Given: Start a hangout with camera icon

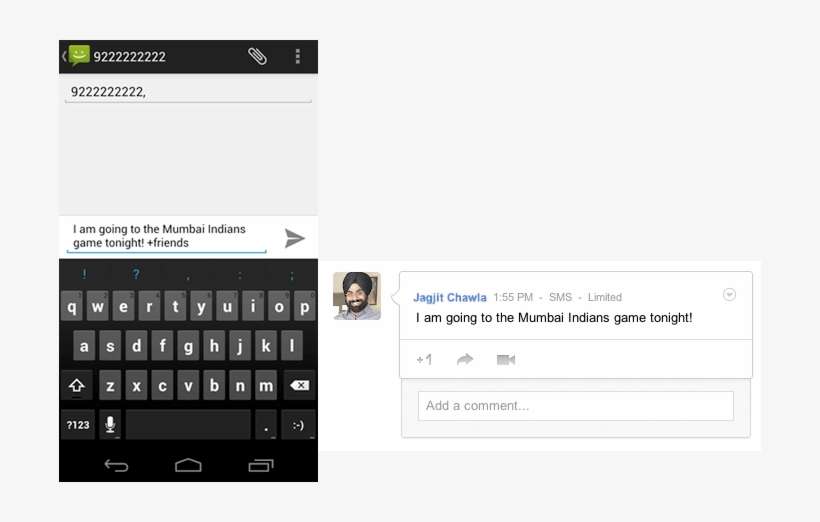Looking at the screenshot, I should pos(506,359).
